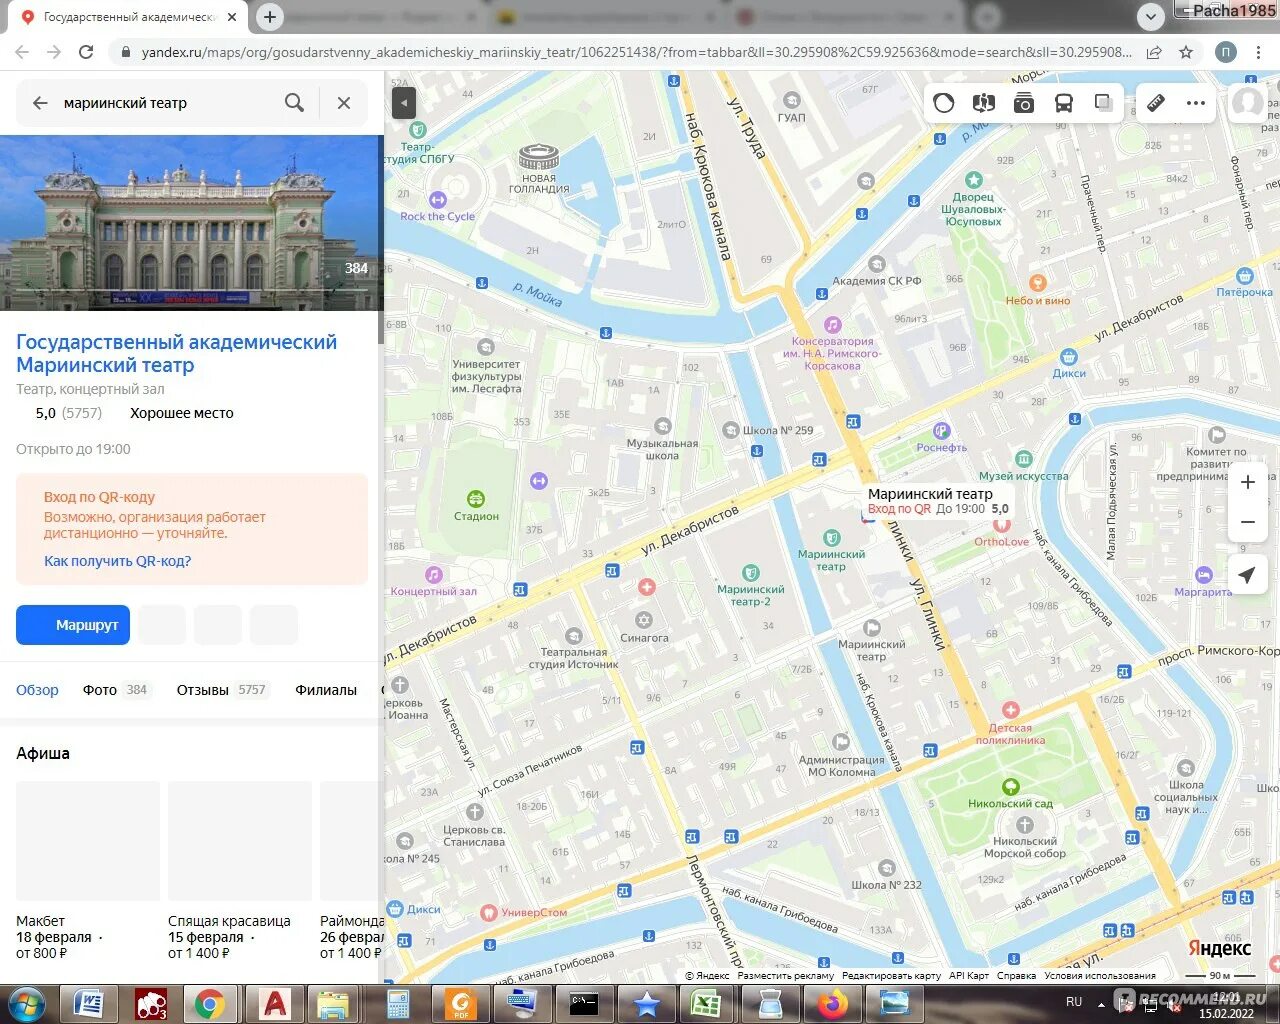Toggle moving public transport bus layer
This screenshot has width=1280, height=1024.
click(1063, 102)
